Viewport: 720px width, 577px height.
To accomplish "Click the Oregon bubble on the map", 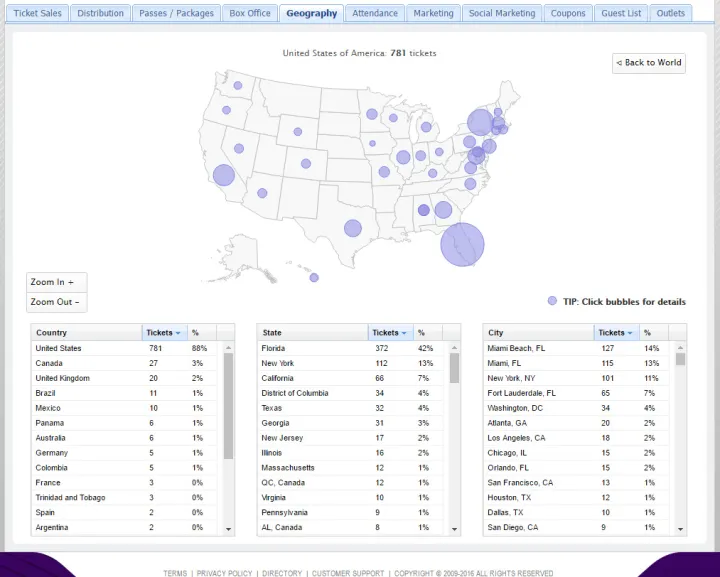I will click(x=226, y=110).
